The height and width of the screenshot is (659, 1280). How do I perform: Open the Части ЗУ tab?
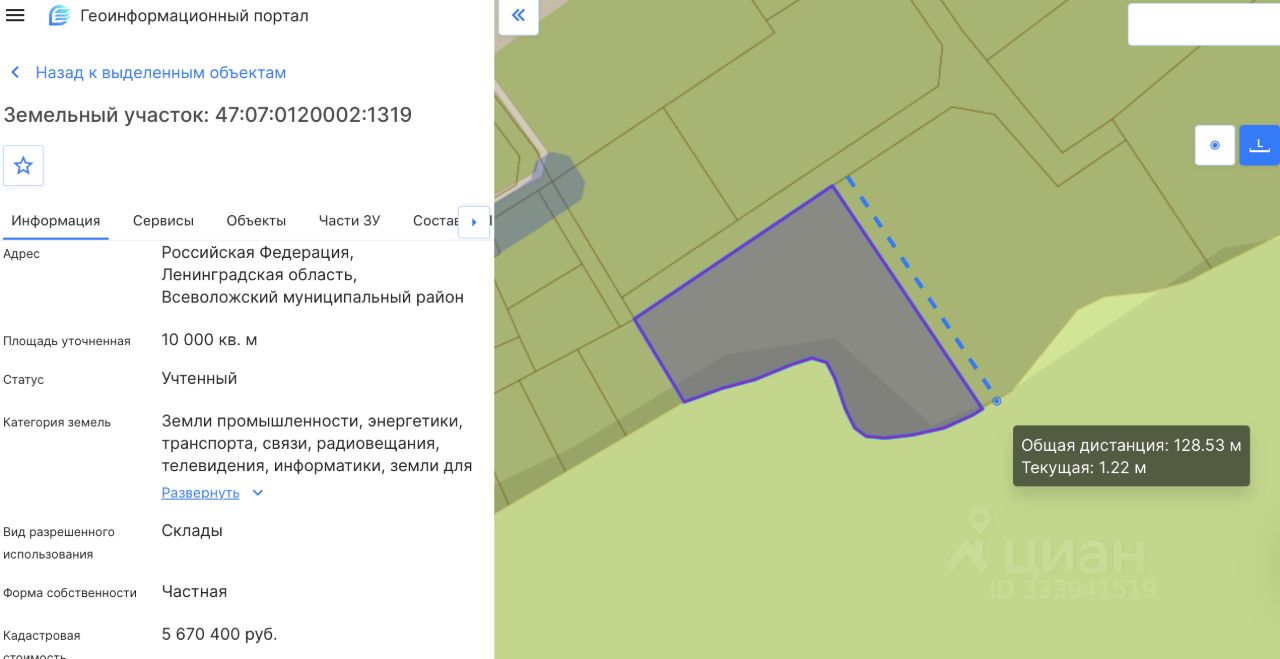tap(349, 221)
